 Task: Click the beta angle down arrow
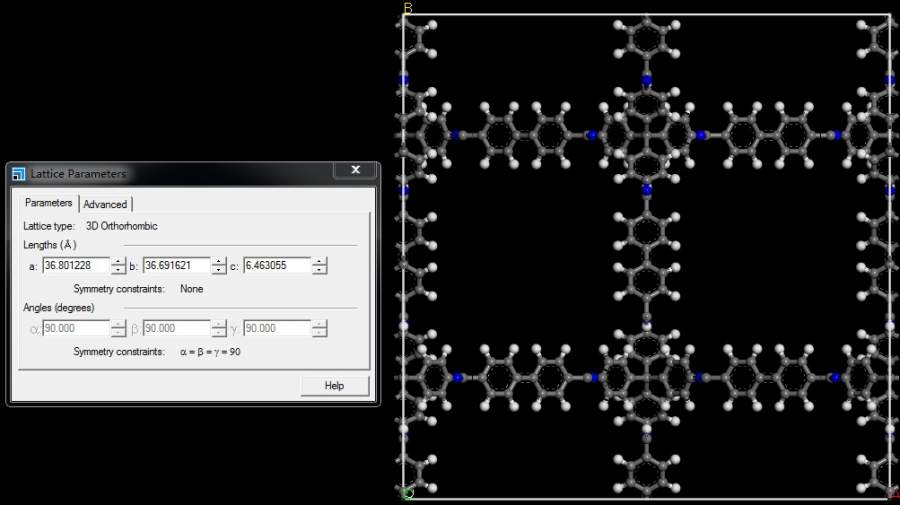[219, 332]
